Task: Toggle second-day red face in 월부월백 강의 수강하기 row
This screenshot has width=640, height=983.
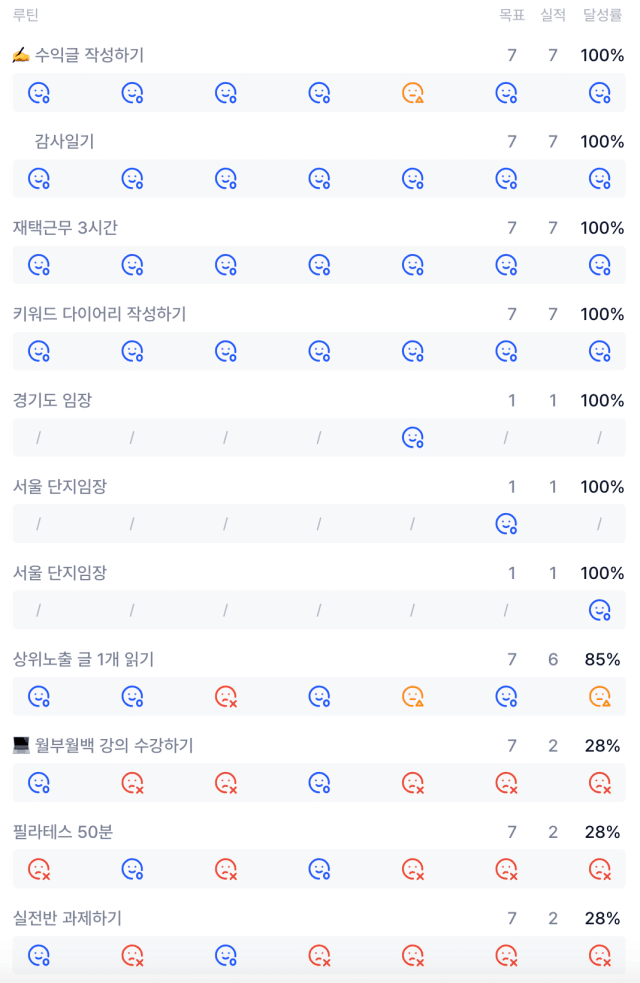Action: click(x=132, y=783)
